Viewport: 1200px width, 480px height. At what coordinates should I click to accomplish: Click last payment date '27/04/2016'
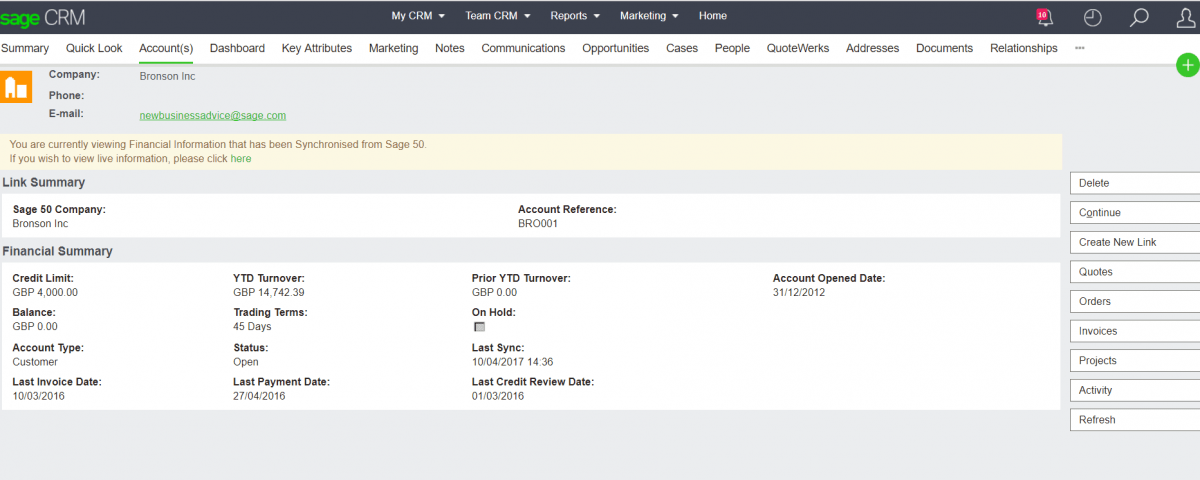tap(259, 396)
